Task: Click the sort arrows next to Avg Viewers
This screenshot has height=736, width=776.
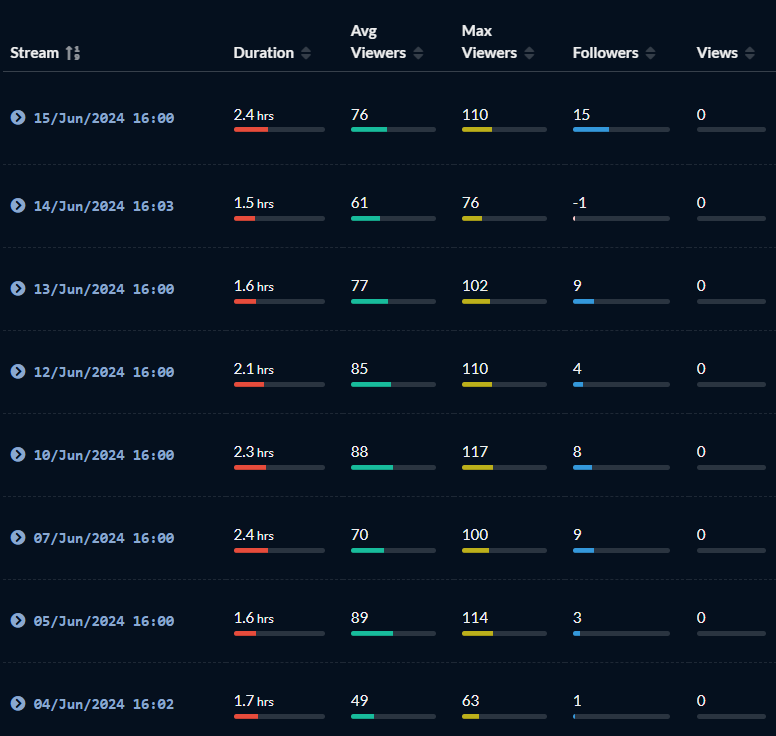Action: click(x=418, y=53)
